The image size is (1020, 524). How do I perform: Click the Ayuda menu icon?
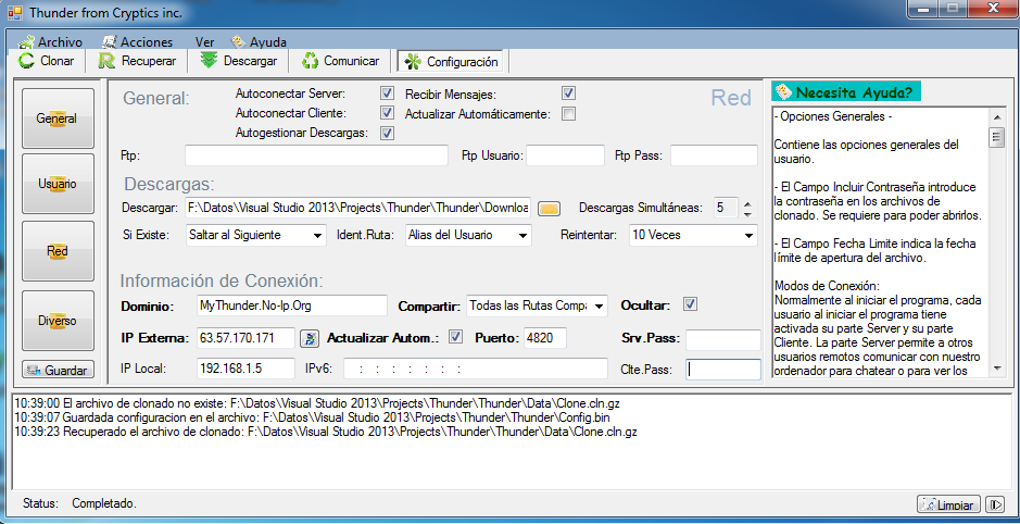[238, 42]
